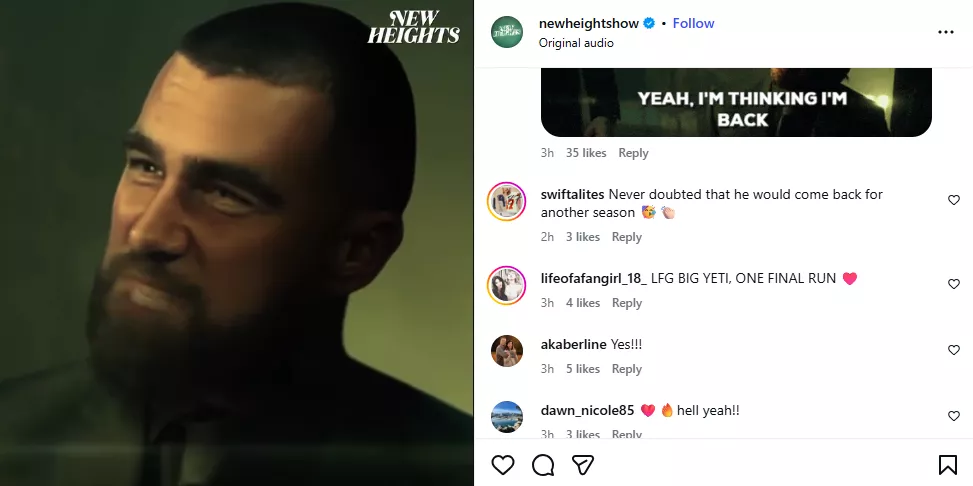The width and height of the screenshot is (973, 486).
Task: Save the post with the bookmark icon
Action: pos(947,465)
